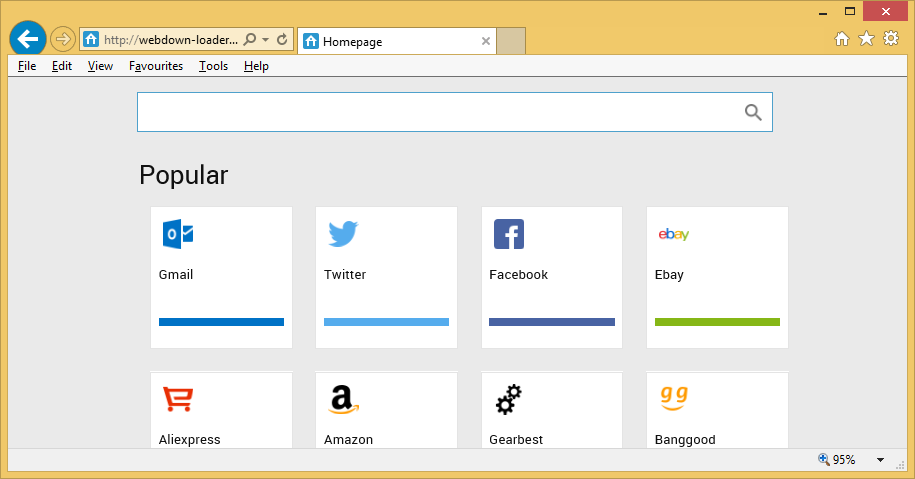Click the address bar URL text

pos(171,40)
